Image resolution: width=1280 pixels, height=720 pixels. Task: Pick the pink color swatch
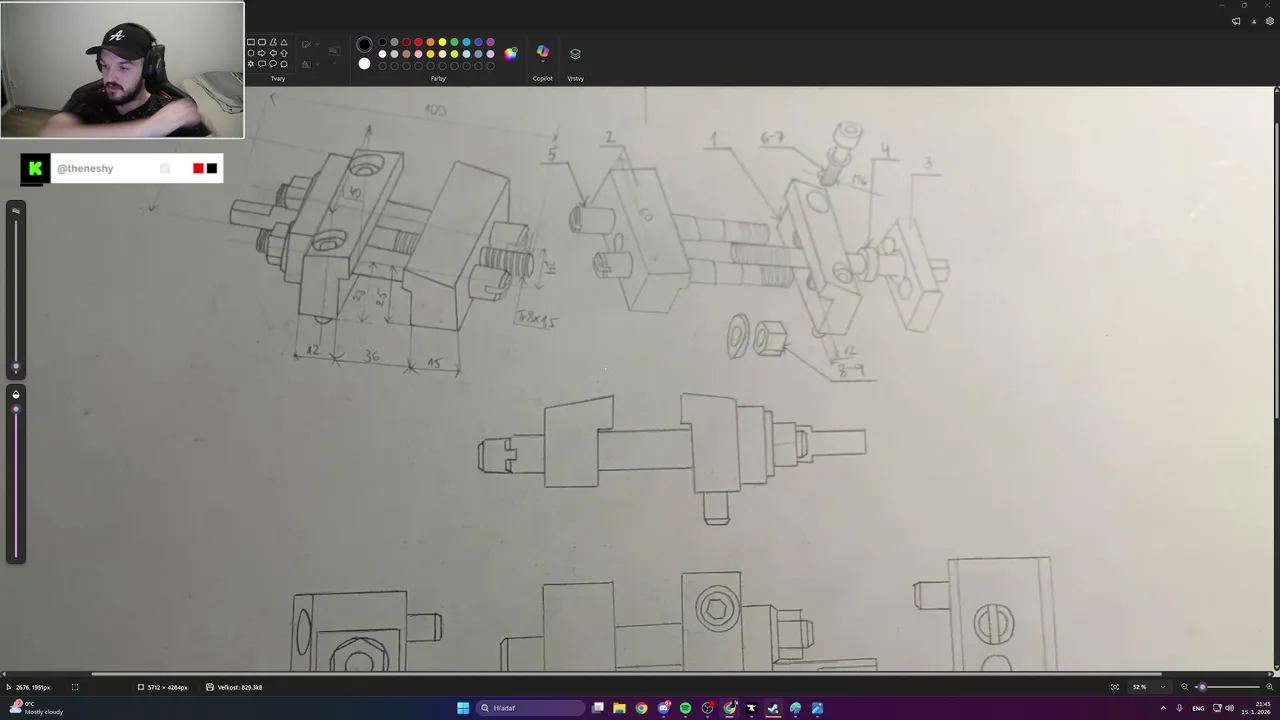click(419, 54)
